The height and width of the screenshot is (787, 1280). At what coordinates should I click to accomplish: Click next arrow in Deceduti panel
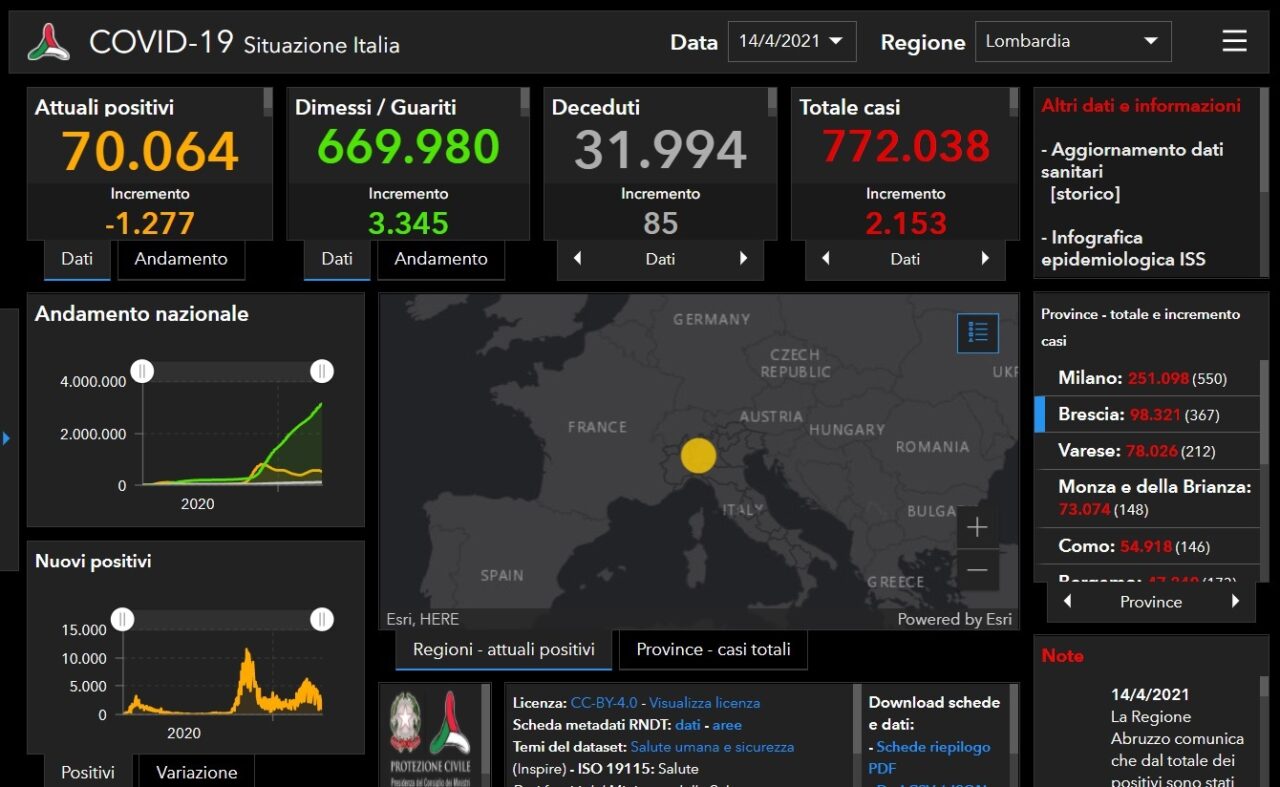(x=743, y=259)
